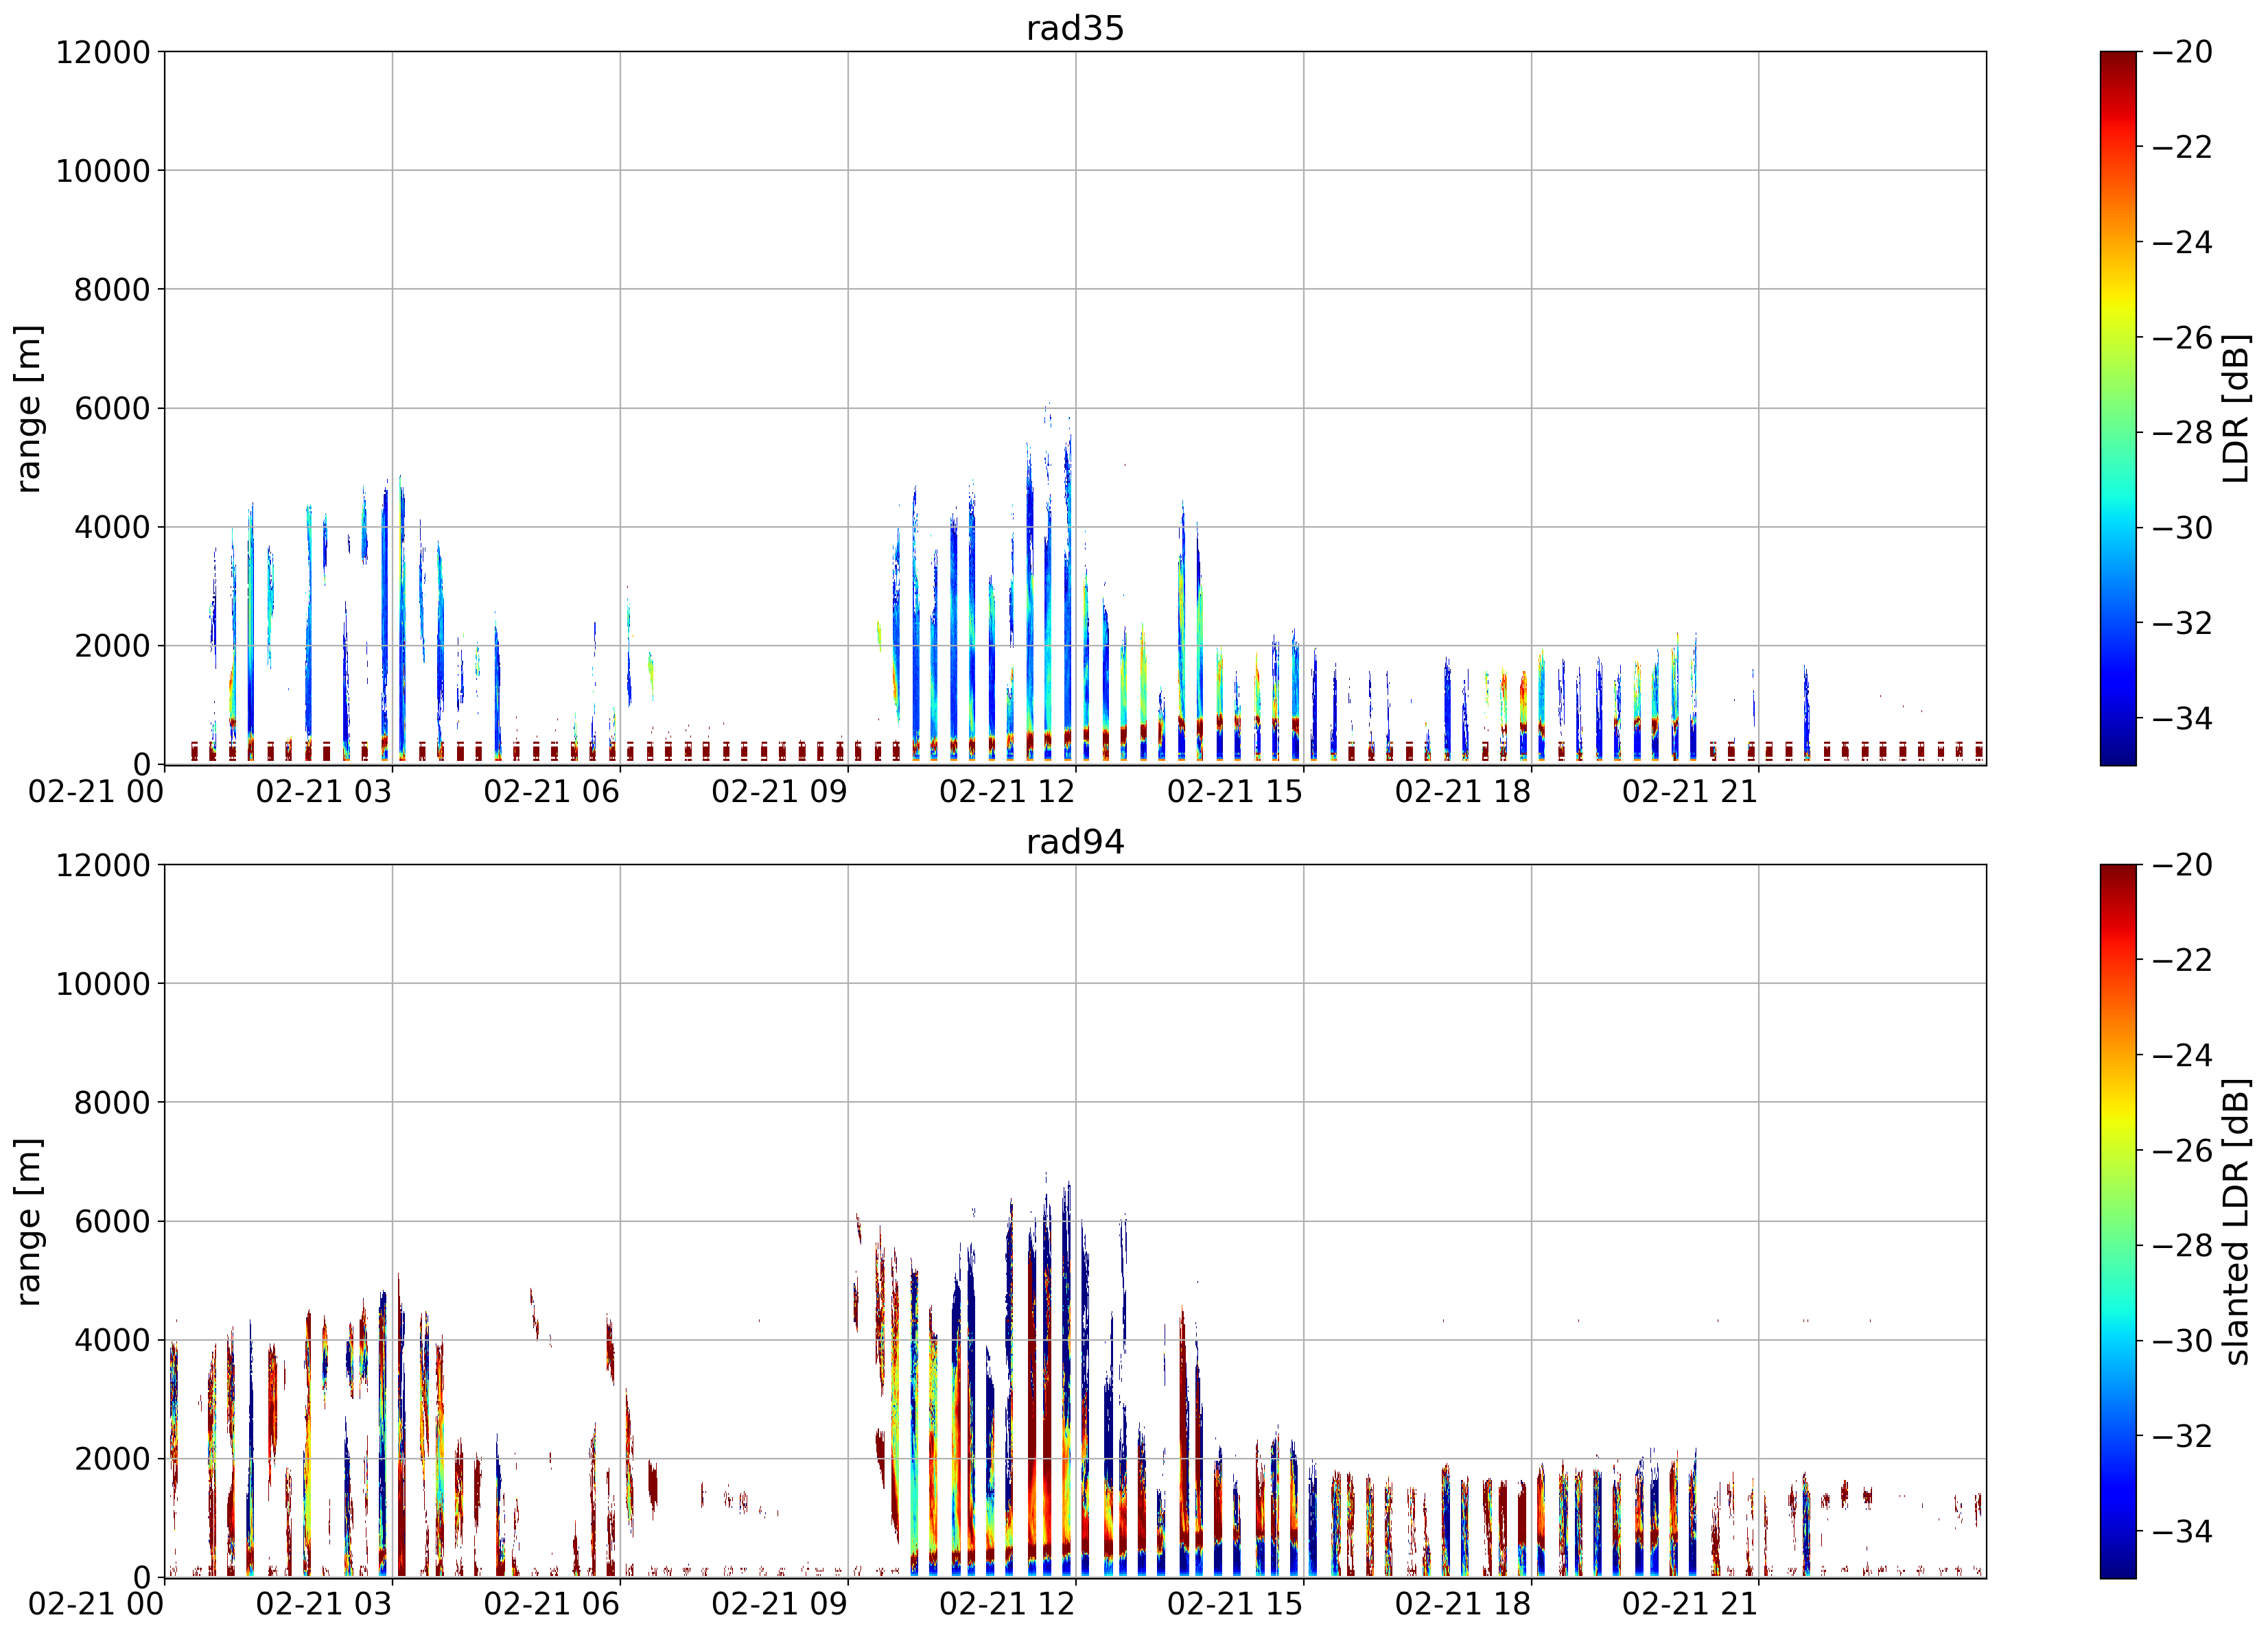Click the LDR [dB] colorbar label of rad35
Image resolution: width=2268 pixels, height=1635 pixels.
pos(2235,408)
